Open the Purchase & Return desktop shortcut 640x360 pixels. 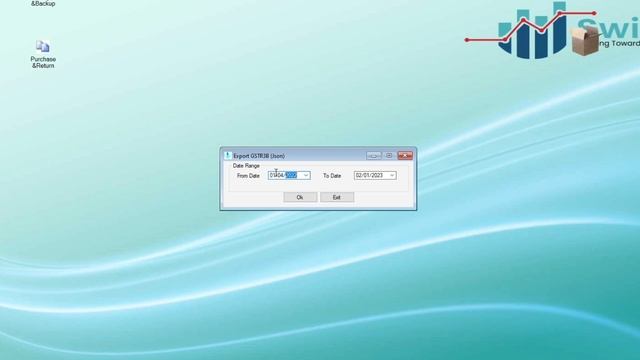(x=43, y=55)
